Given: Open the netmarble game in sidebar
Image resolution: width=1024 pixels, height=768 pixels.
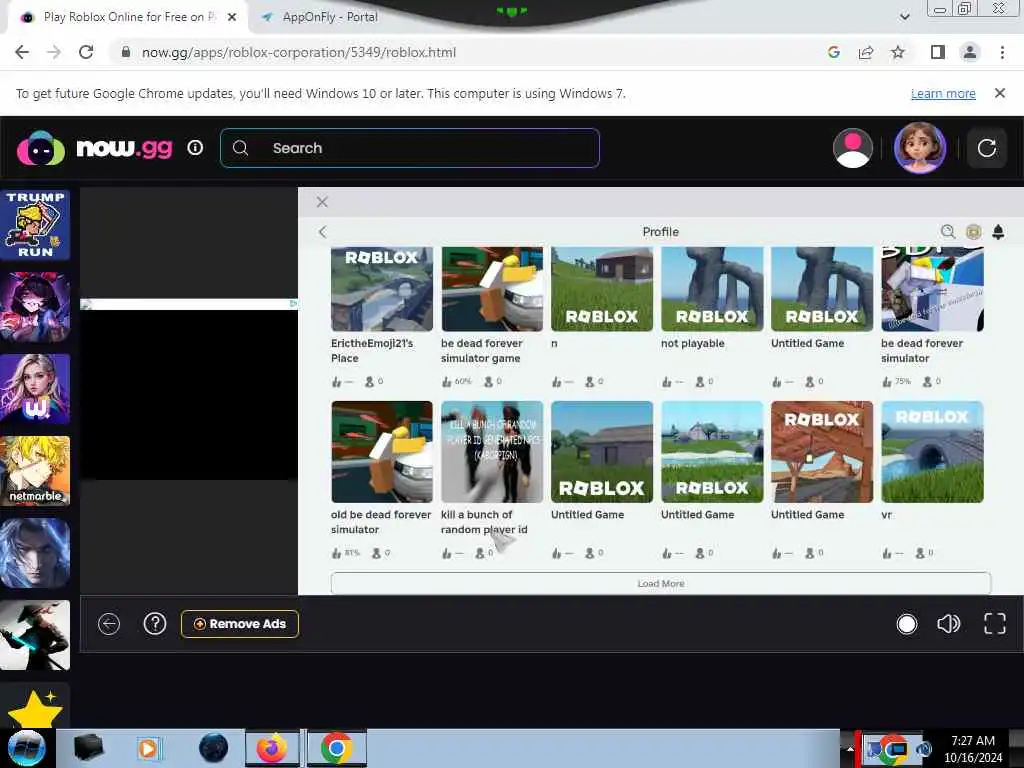Looking at the screenshot, I should point(35,471).
